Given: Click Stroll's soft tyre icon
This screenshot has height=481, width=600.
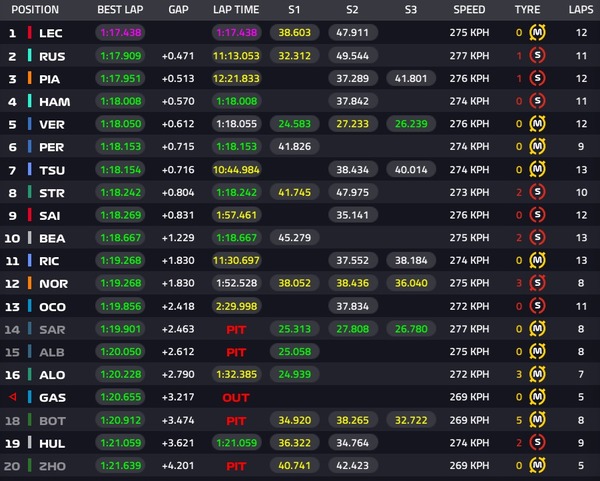Looking at the screenshot, I should 540,192.
